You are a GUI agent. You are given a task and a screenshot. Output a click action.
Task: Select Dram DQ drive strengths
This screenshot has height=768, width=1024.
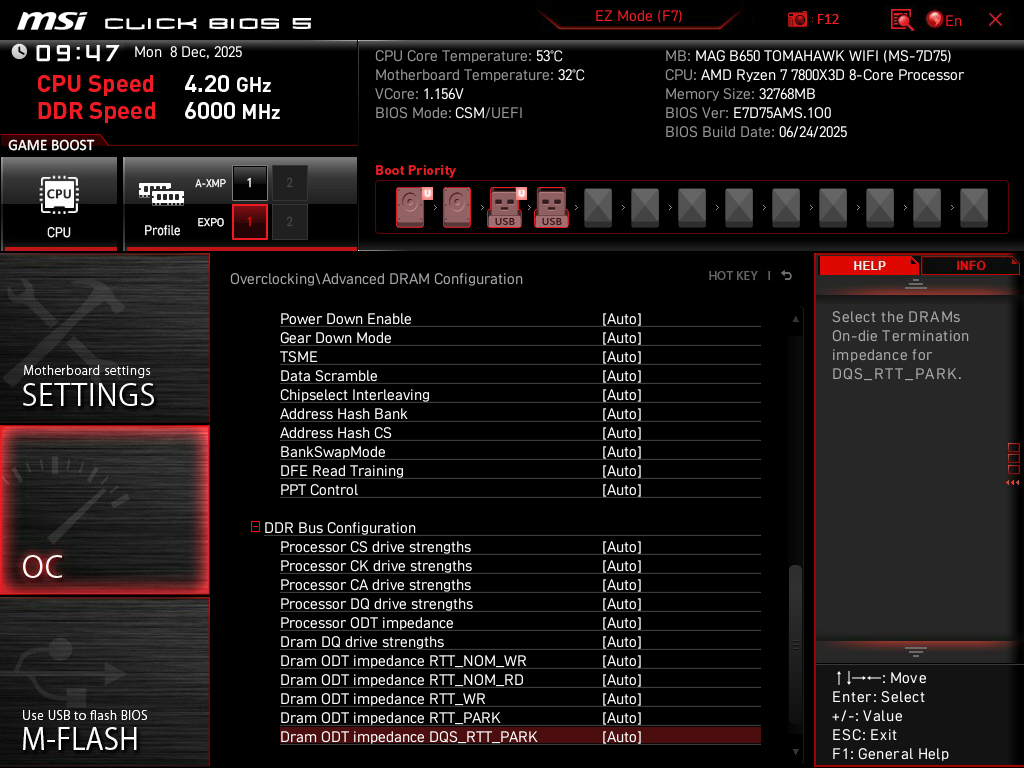[x=520, y=642]
